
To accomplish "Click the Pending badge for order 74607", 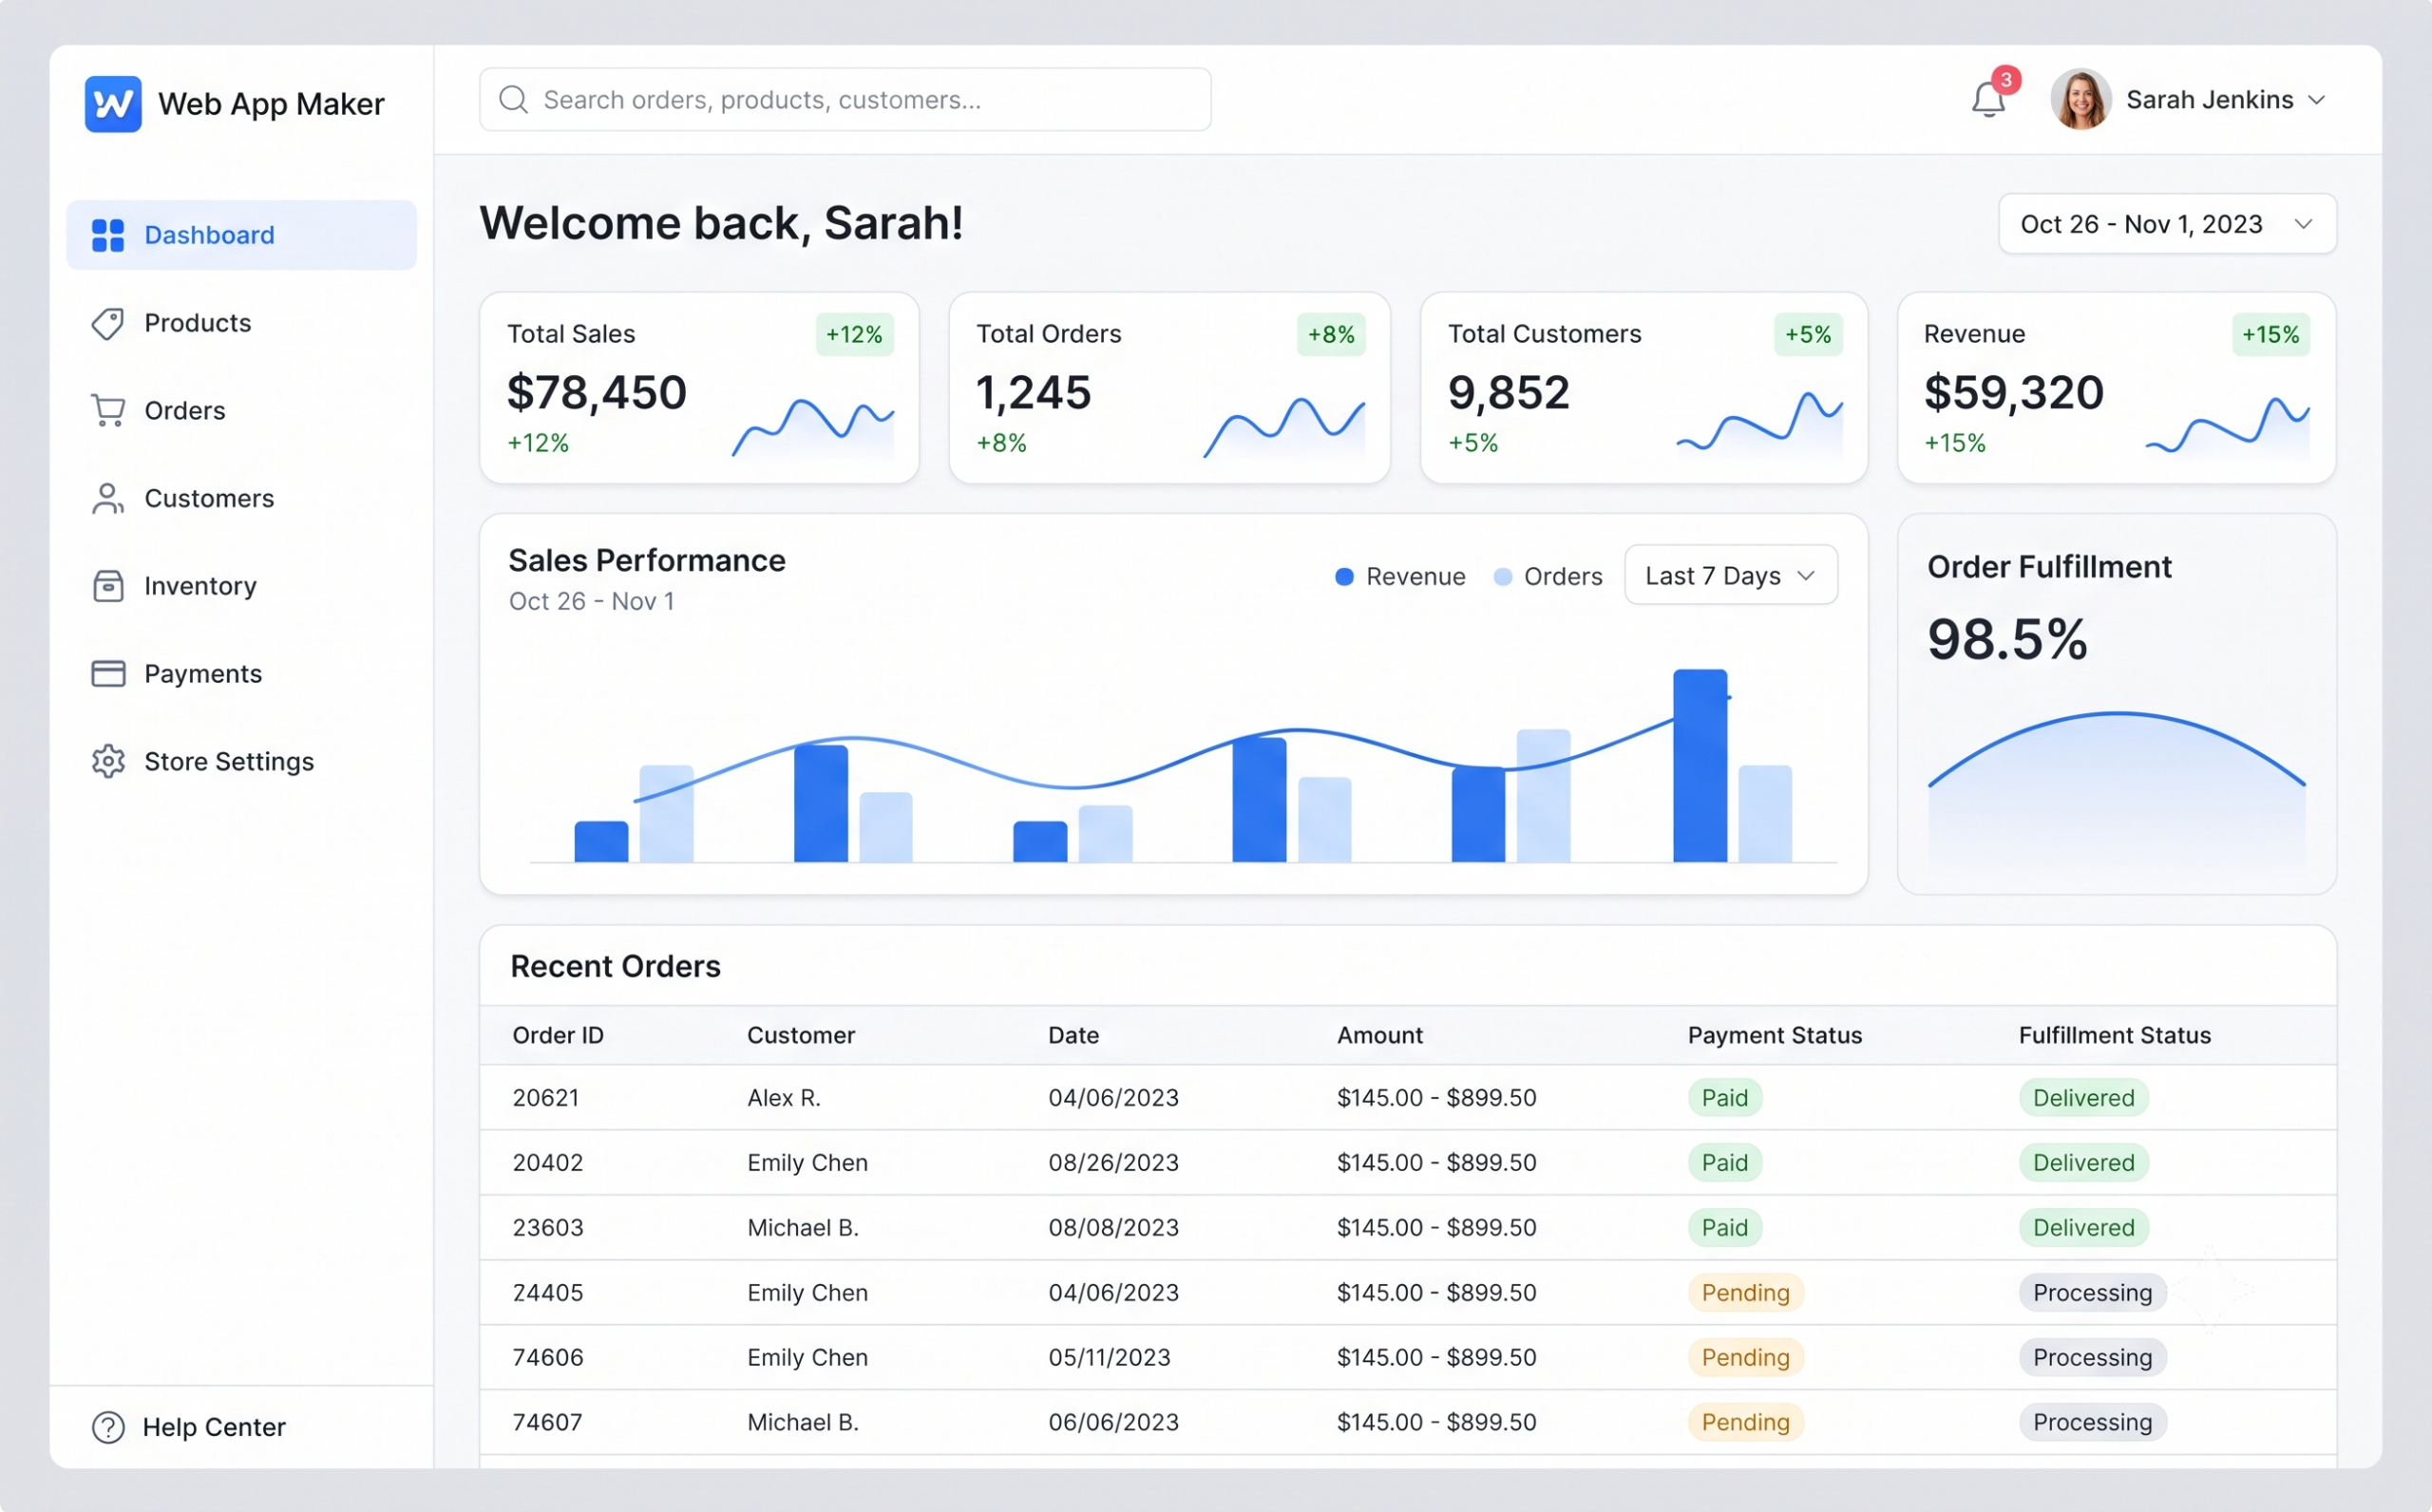I will [1746, 1423].
